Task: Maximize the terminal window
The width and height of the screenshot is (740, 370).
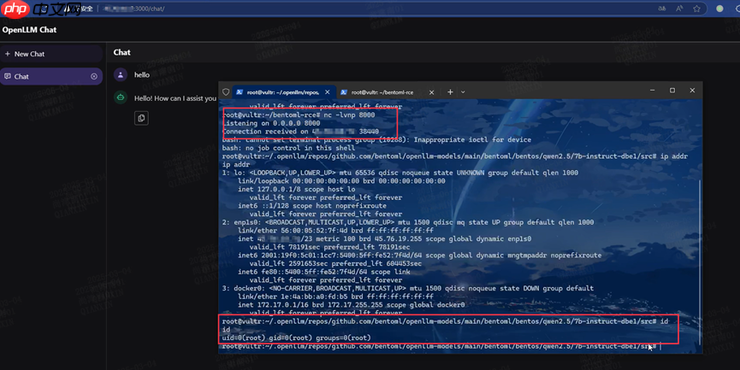Action: (672, 91)
